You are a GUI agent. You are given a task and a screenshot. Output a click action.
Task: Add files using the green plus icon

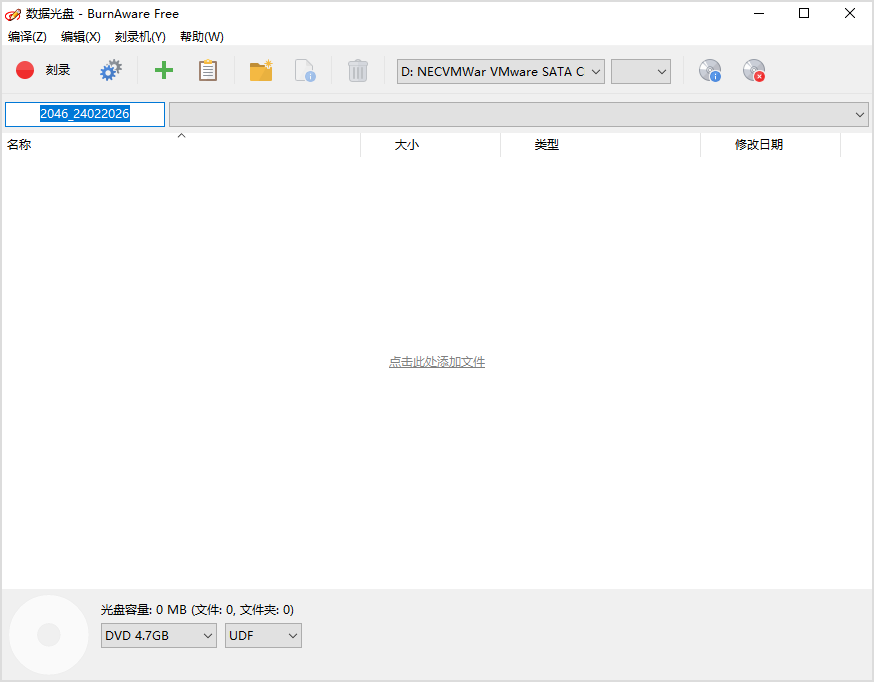pos(162,70)
